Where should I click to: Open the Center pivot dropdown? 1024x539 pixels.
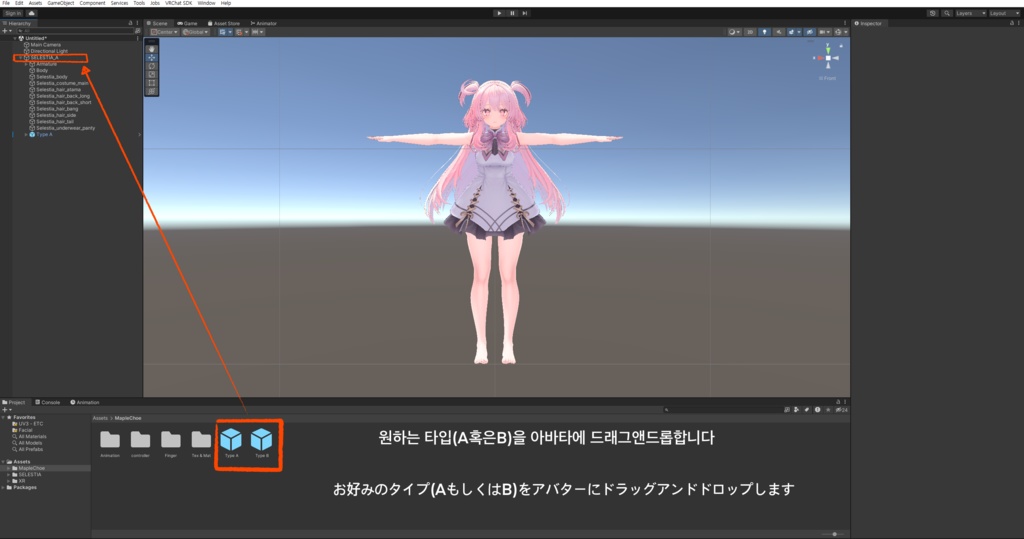coord(165,31)
